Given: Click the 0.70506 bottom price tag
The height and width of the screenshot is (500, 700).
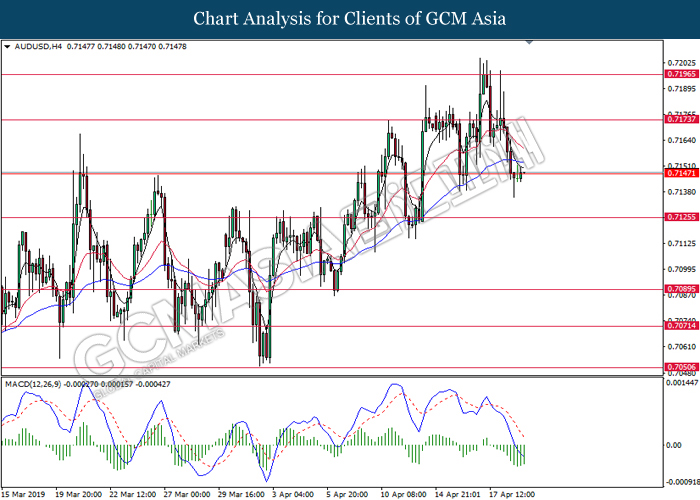Looking at the screenshot, I should tap(680, 368).
